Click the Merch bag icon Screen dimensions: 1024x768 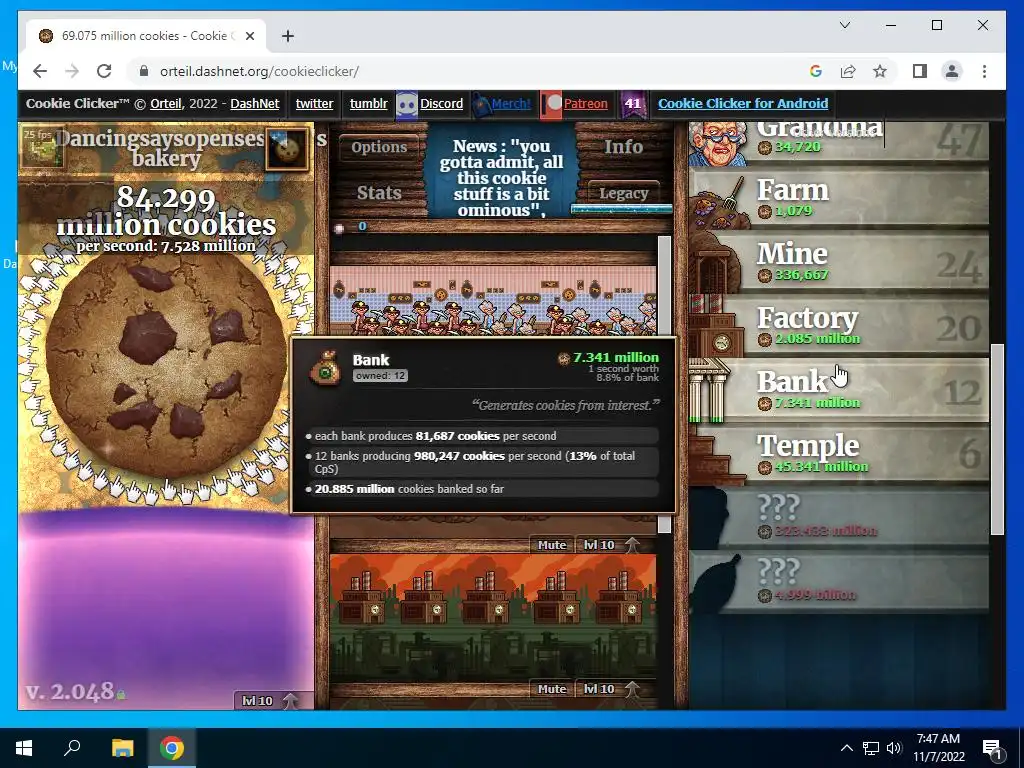tap(481, 104)
